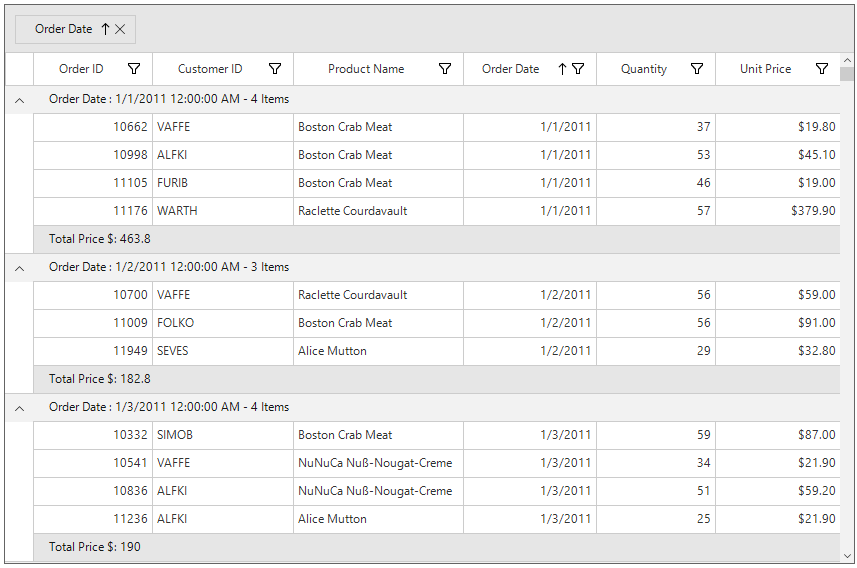Select order ID 11009 cell
857x568 pixels.
(x=93, y=323)
